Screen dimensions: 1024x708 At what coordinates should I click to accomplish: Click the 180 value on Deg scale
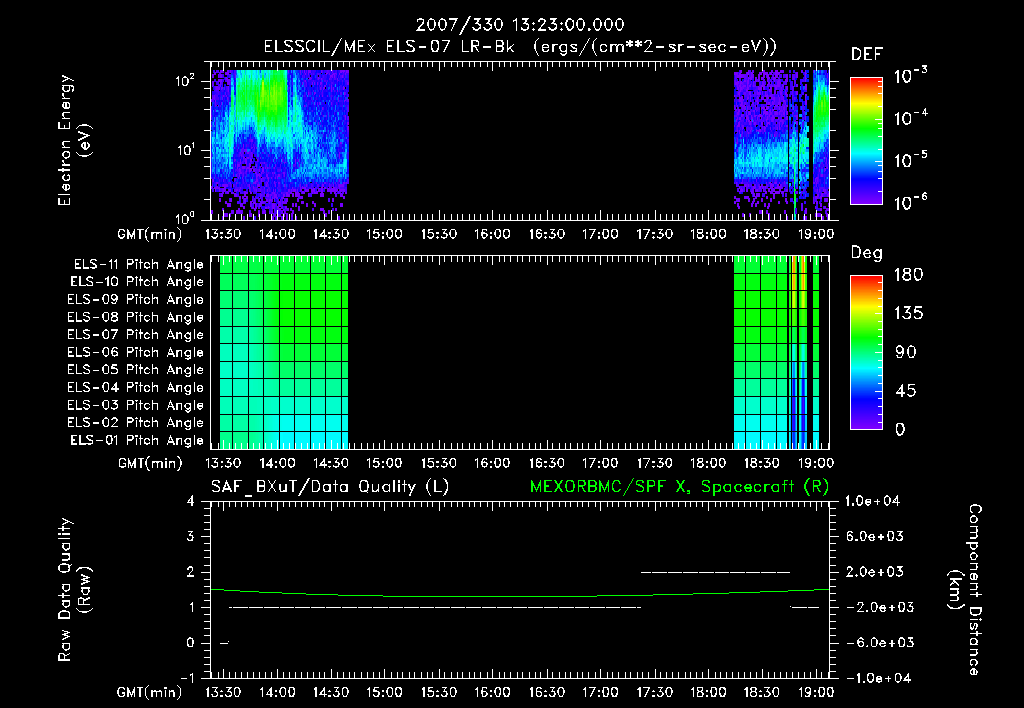coord(908,275)
